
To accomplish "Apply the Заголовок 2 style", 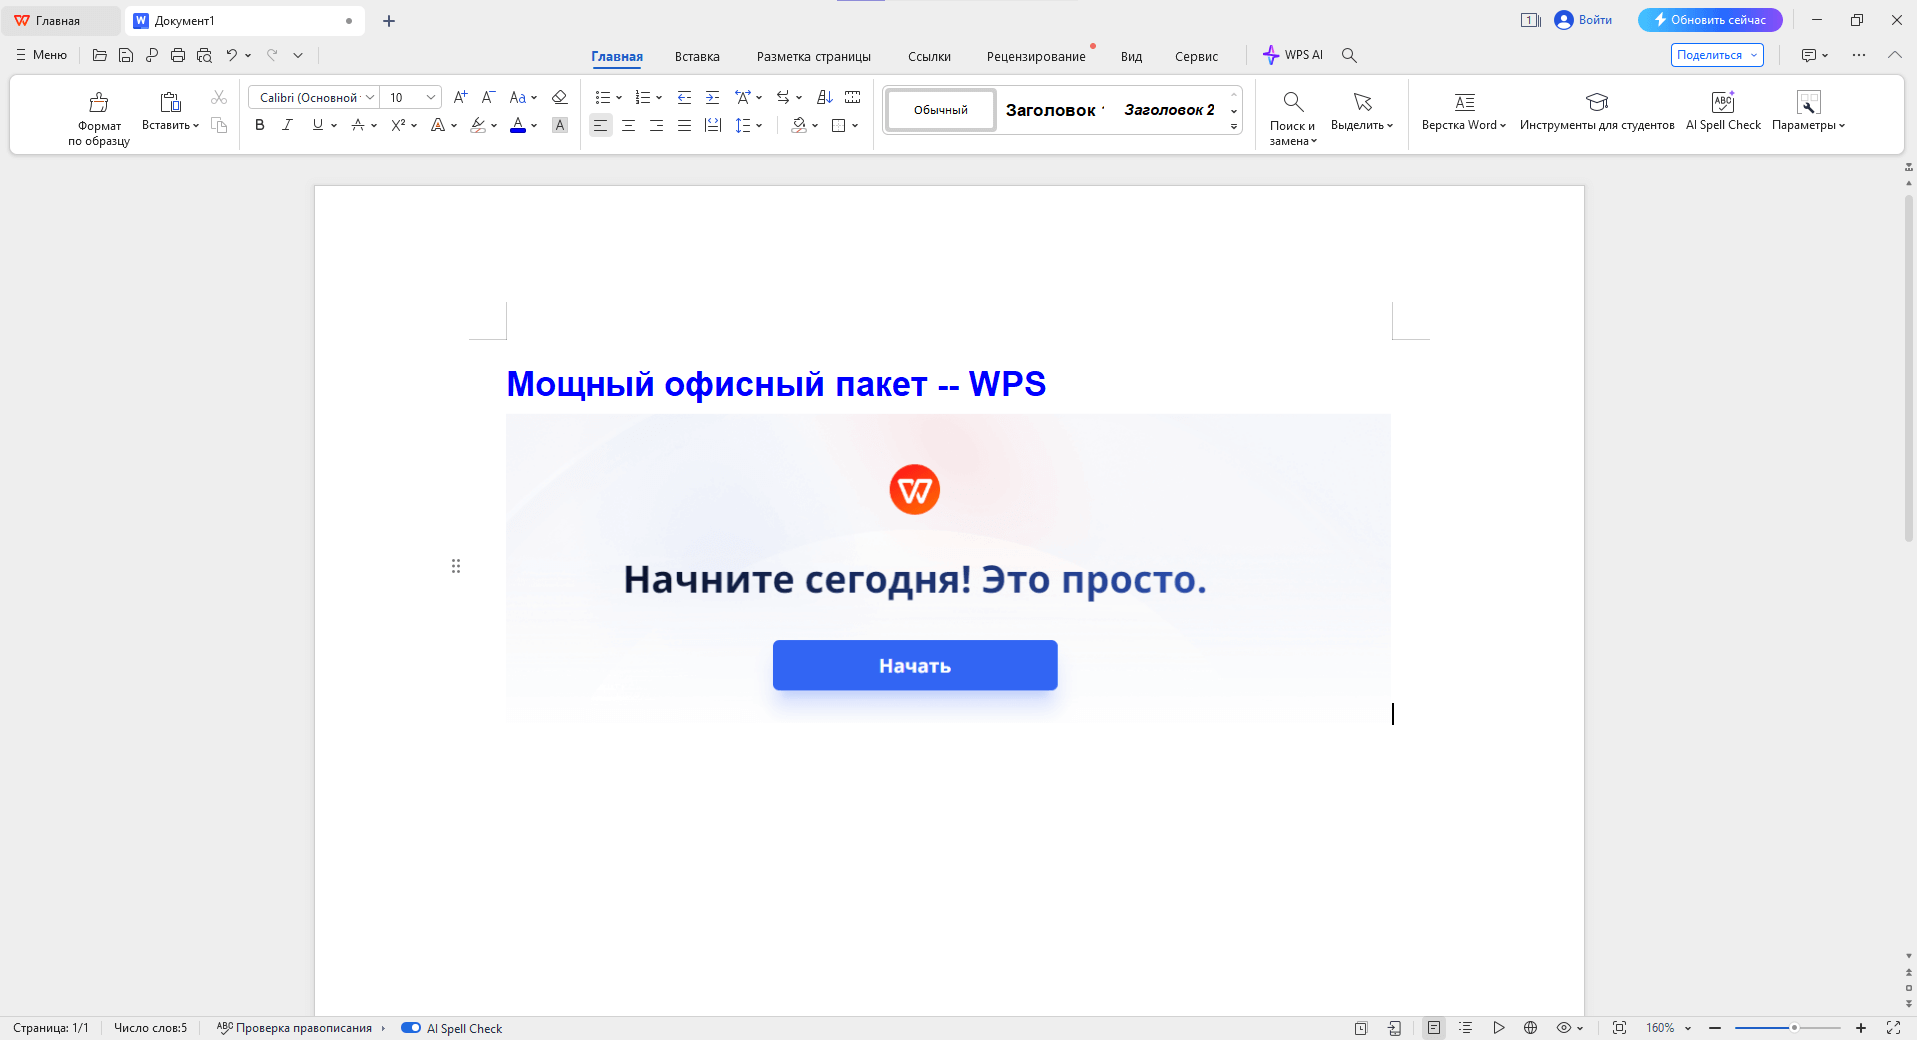I will coord(1169,110).
